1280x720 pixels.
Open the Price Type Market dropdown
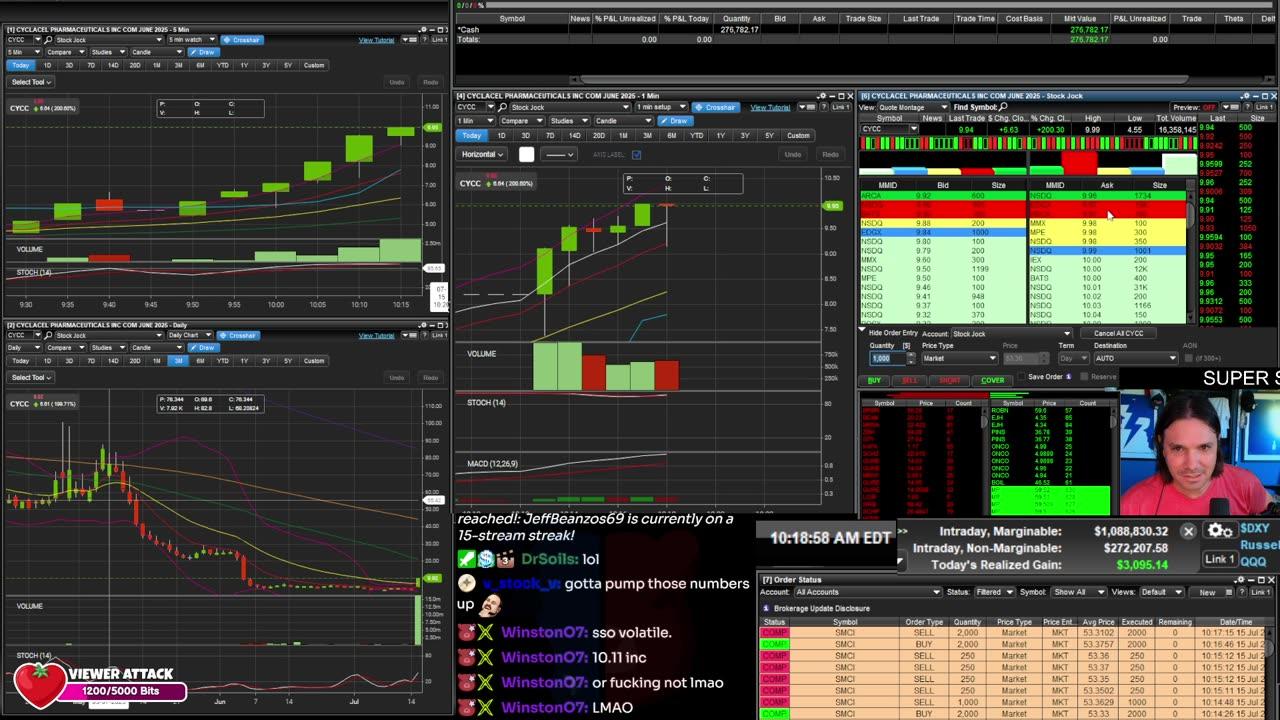click(x=958, y=358)
